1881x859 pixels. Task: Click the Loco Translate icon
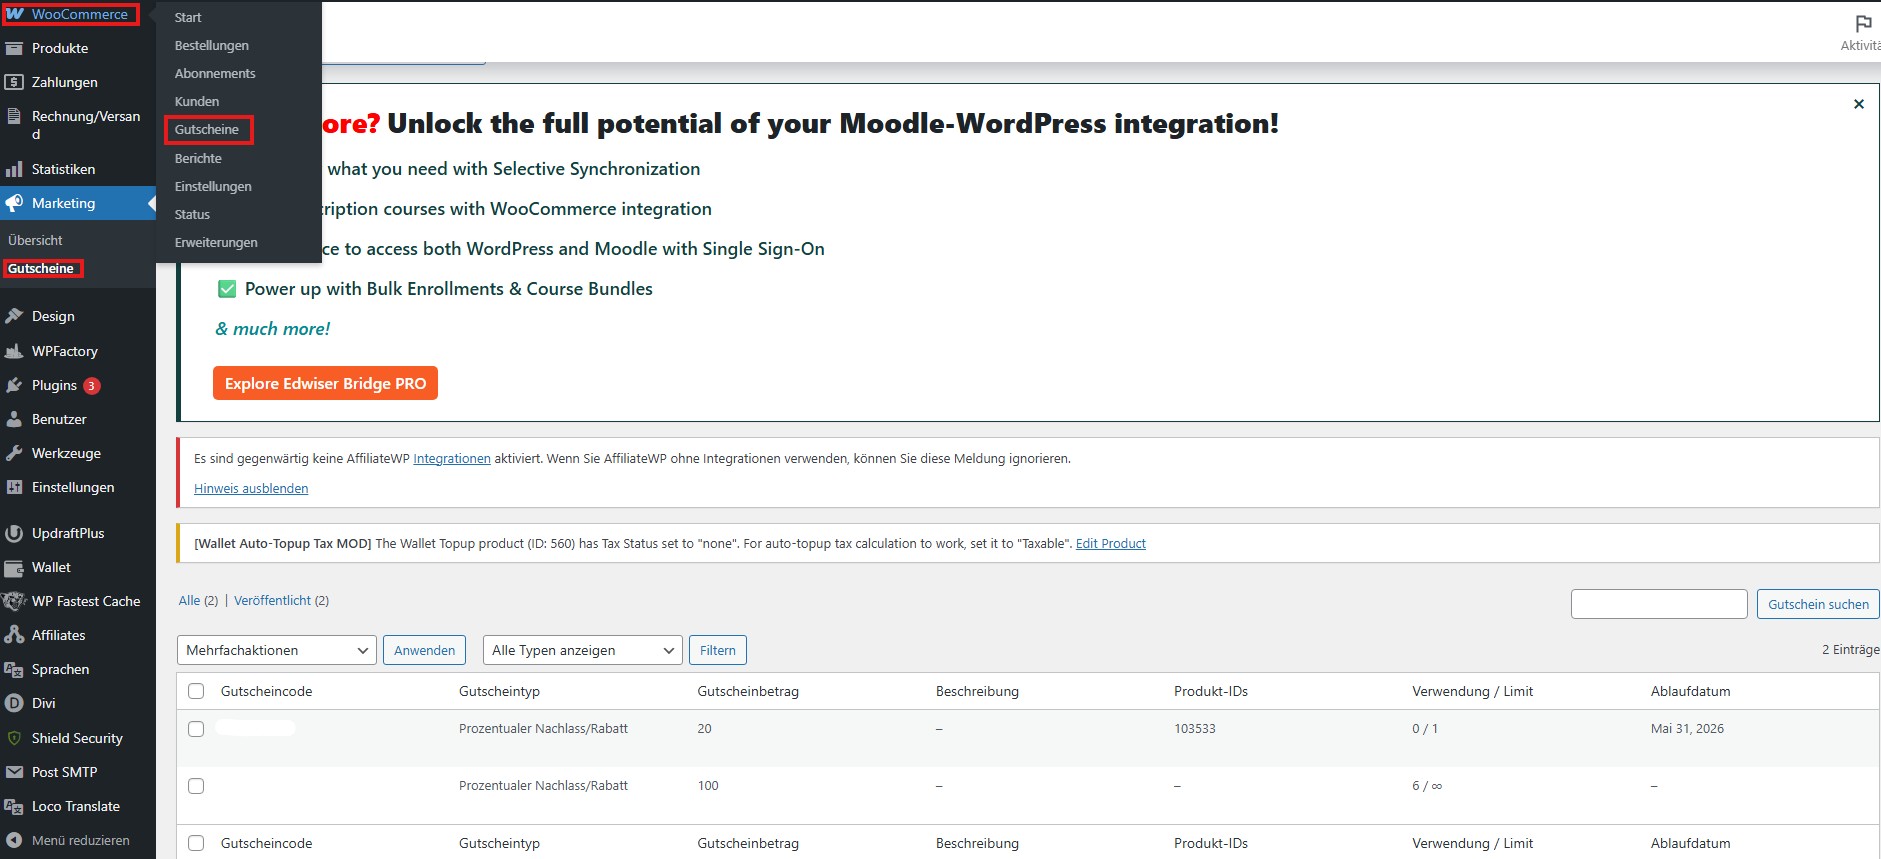[x=14, y=806]
